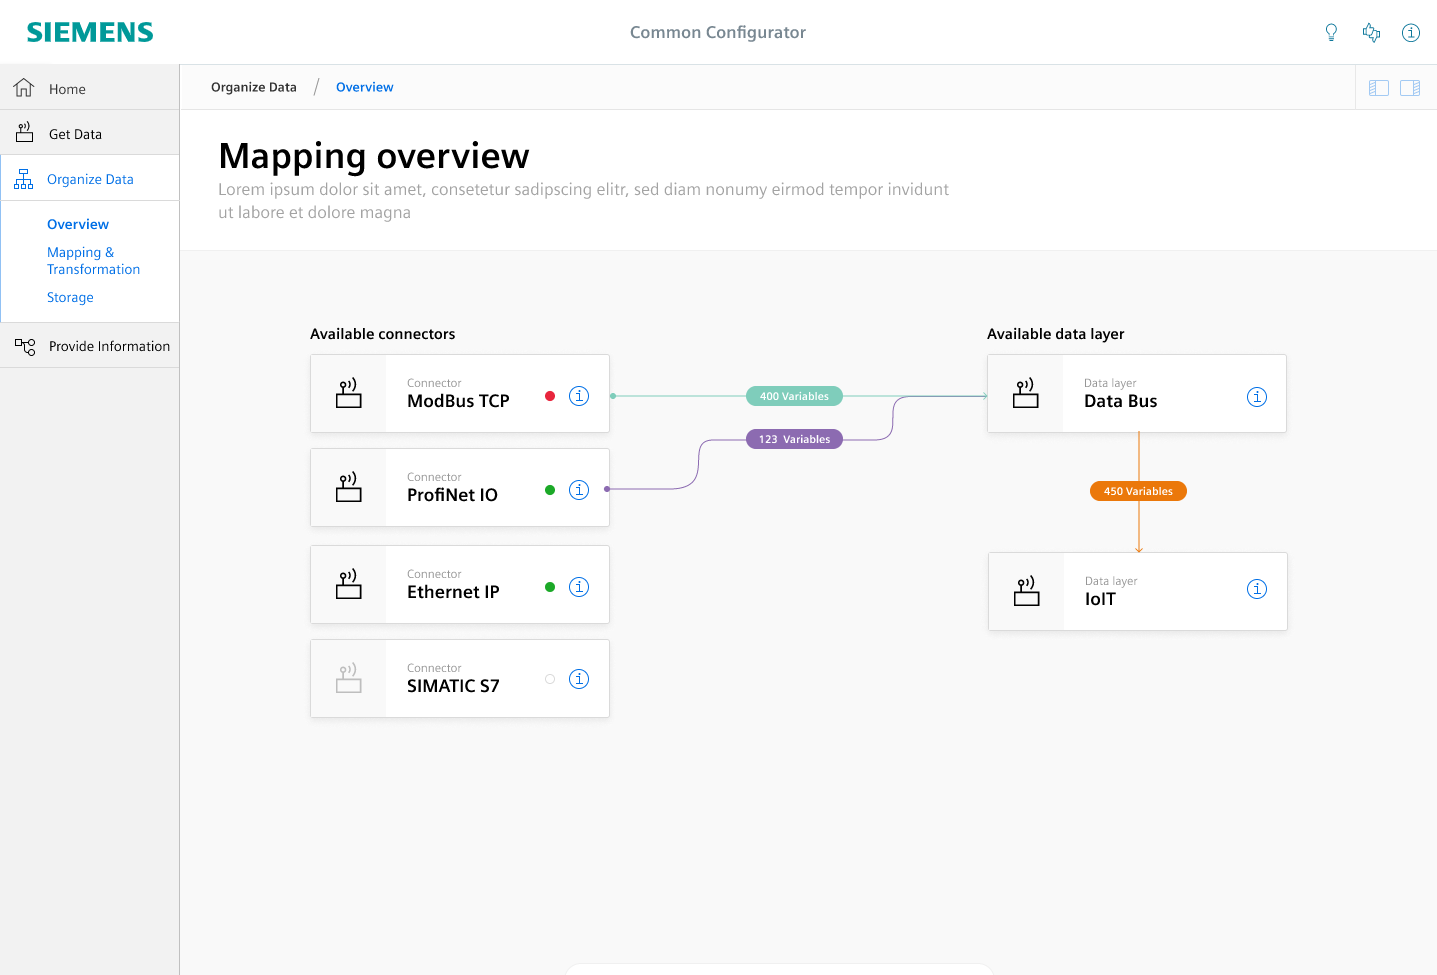Click the lightbulb tips icon in header
The height and width of the screenshot is (975, 1437).
1331,33
